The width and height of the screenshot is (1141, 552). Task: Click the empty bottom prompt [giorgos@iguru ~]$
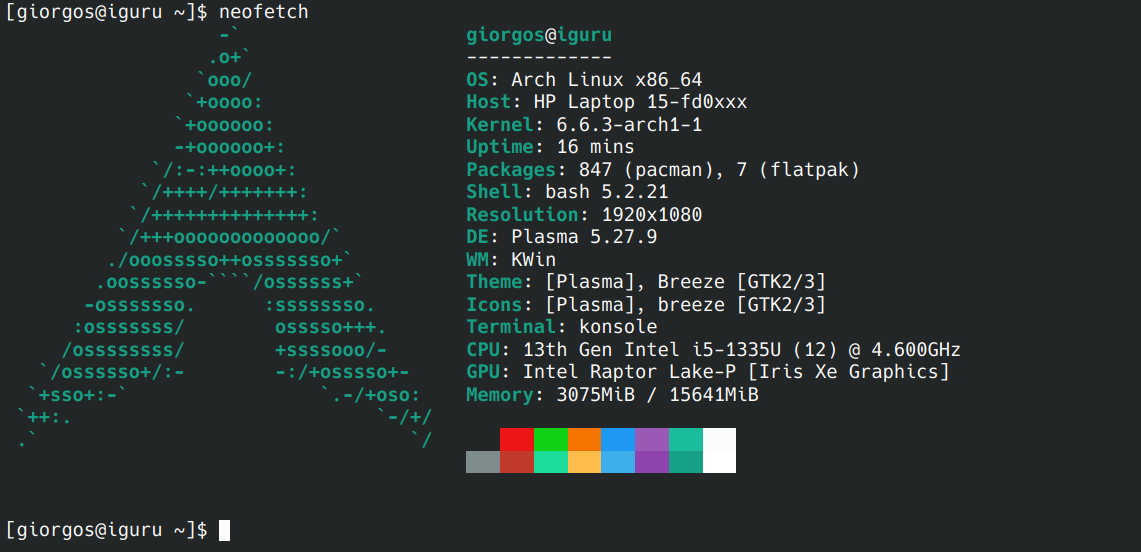(x=106, y=530)
